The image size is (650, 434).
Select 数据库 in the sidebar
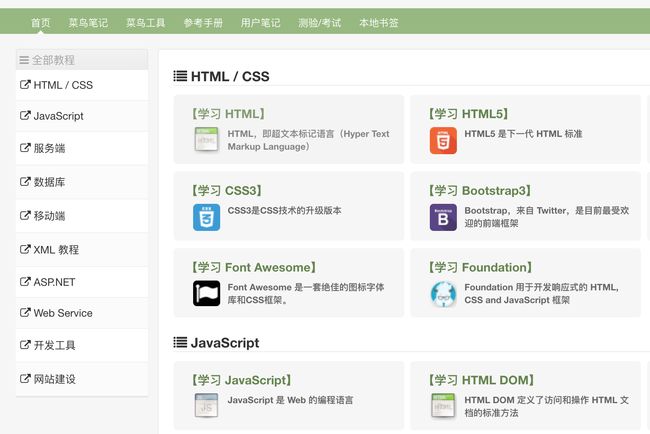[82, 182]
